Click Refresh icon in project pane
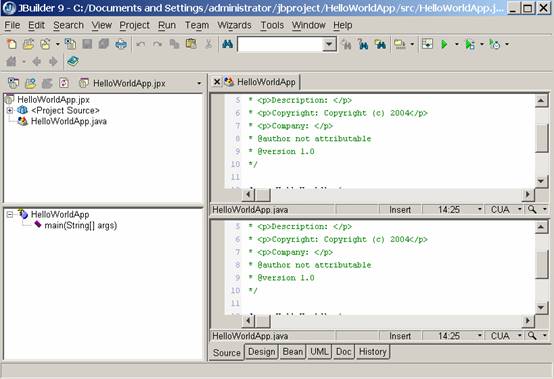This screenshot has height=379, width=554. [64, 83]
